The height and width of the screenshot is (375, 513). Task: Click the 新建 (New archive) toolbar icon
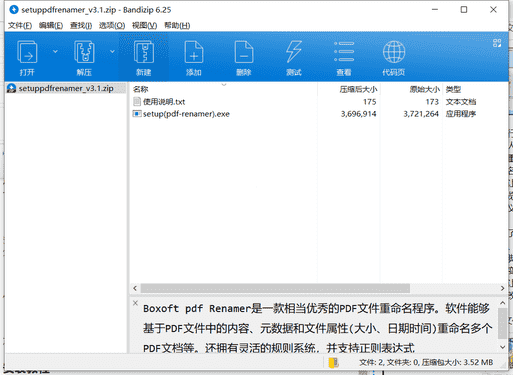(x=144, y=52)
